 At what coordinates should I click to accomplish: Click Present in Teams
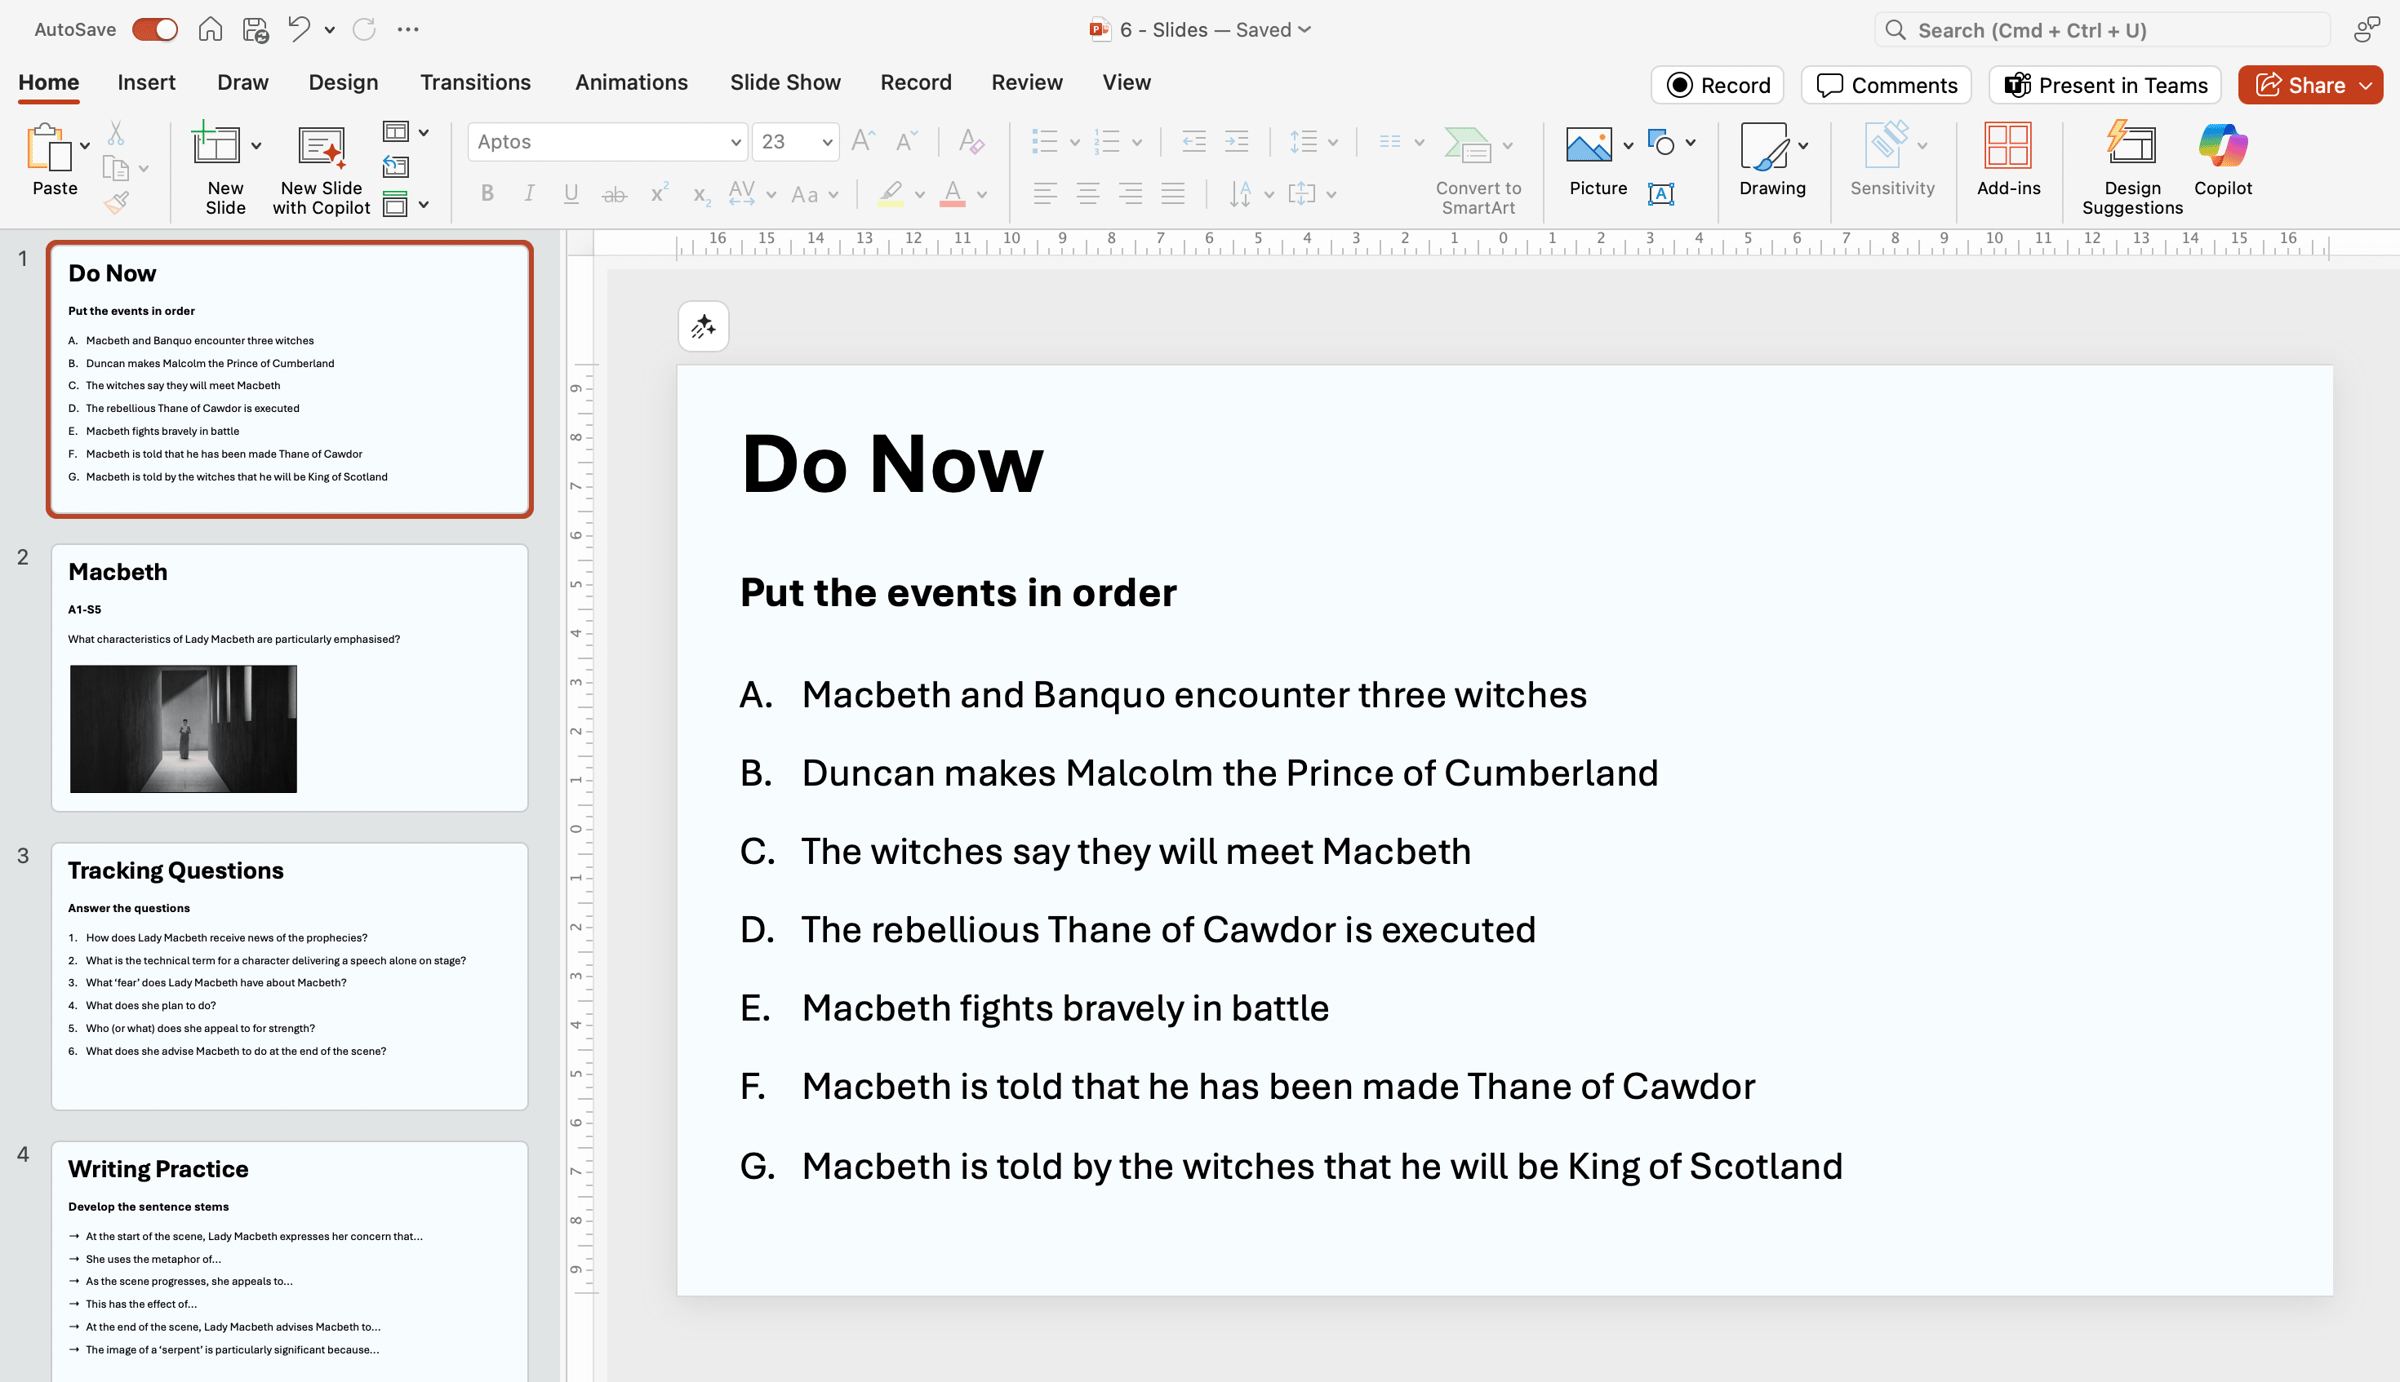2103,85
